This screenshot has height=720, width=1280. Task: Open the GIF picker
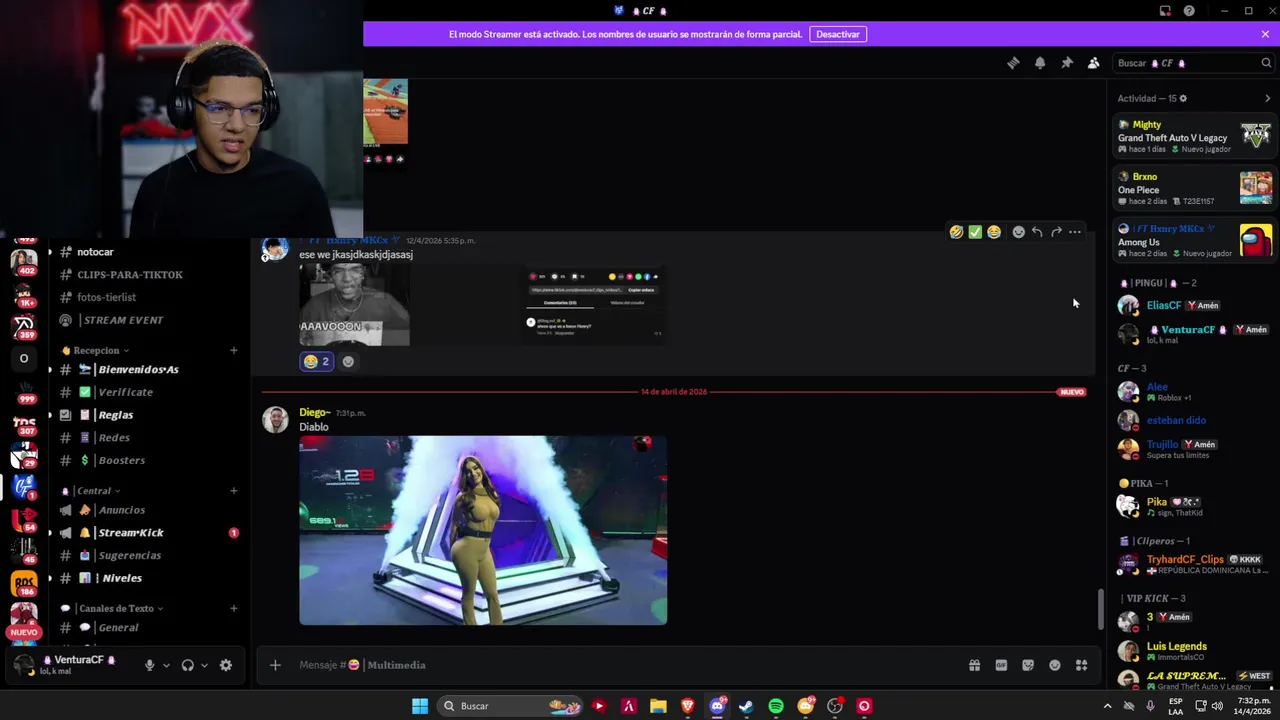click(1001, 665)
